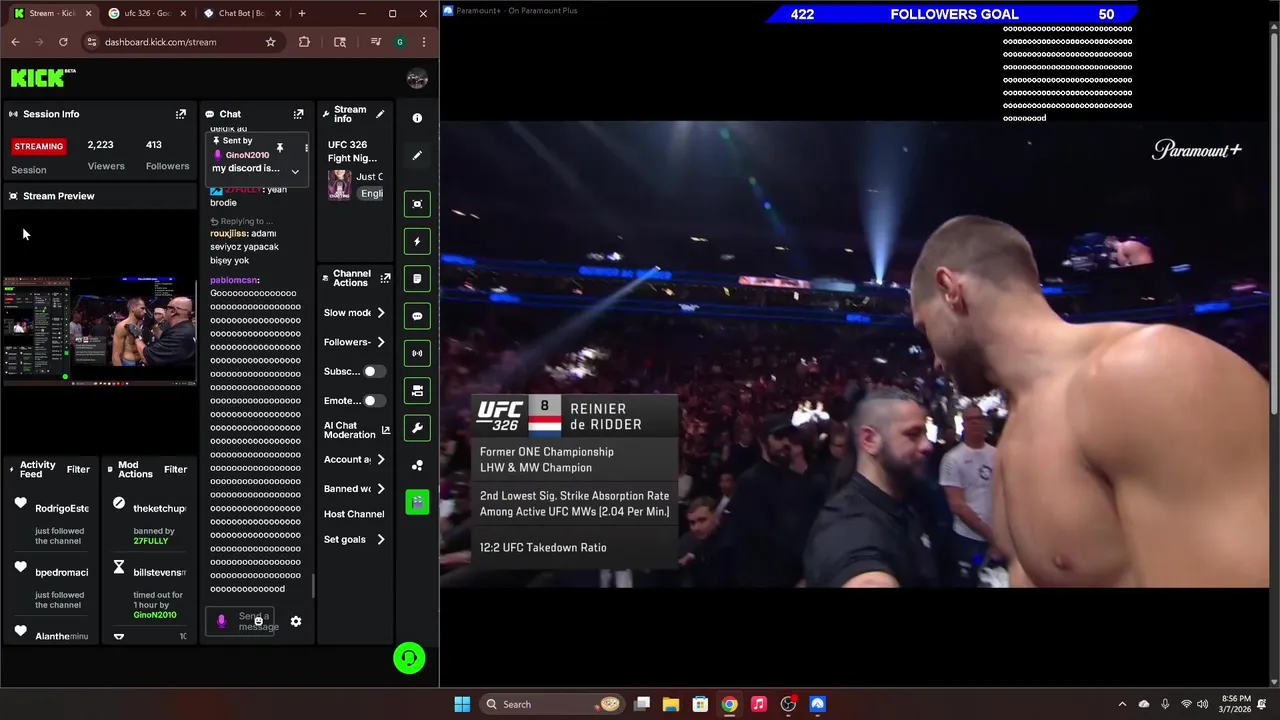Click the stream preview thumbnail
1280x720 pixels.
100,329
